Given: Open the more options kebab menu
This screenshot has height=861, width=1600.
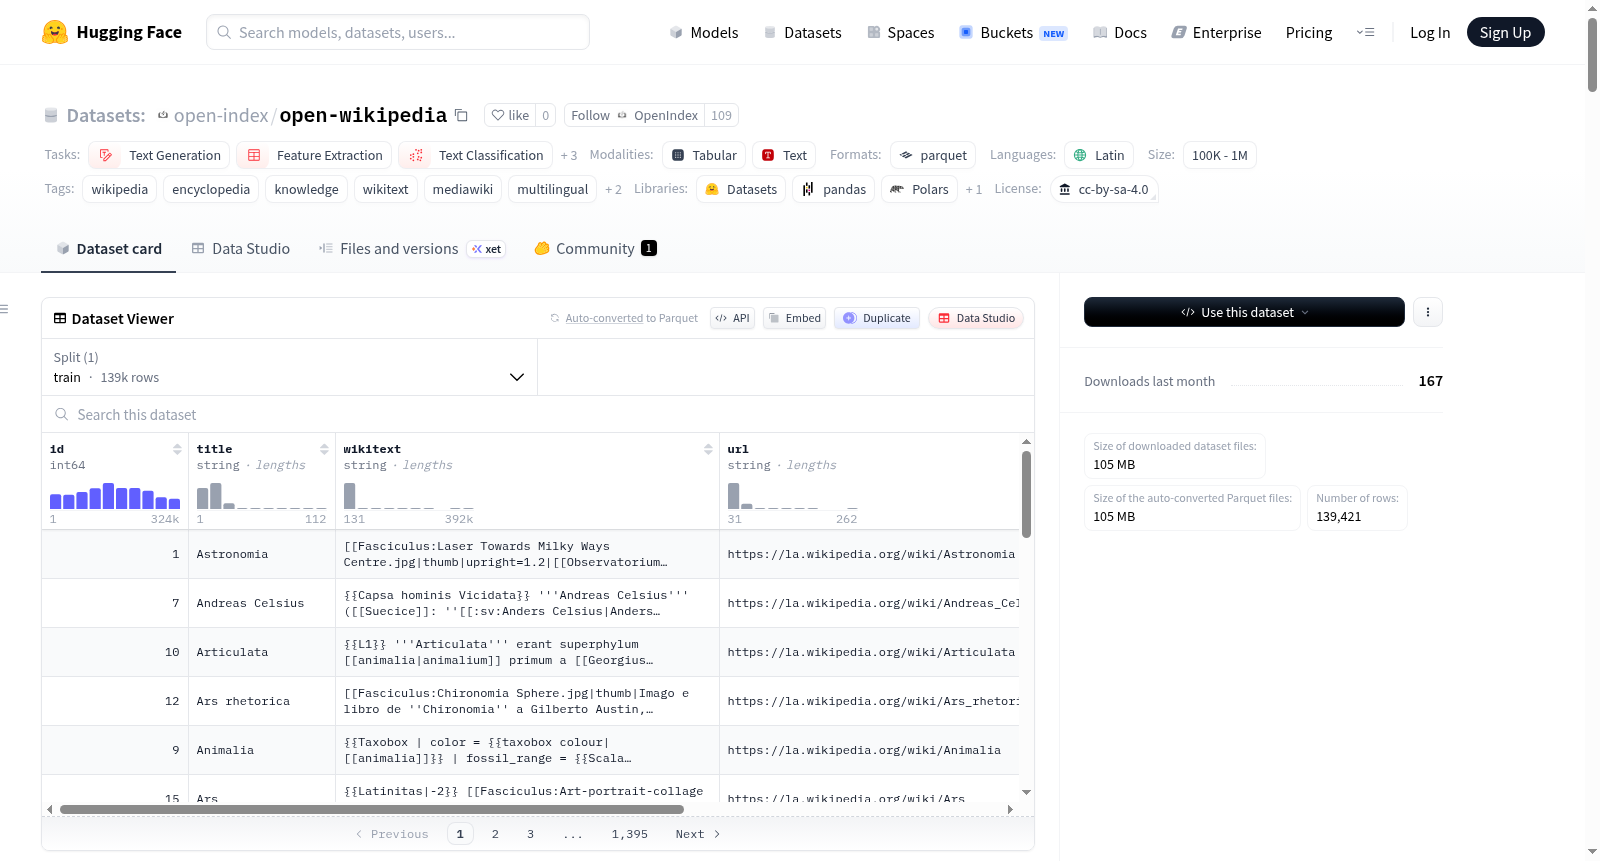Looking at the screenshot, I should (1427, 312).
